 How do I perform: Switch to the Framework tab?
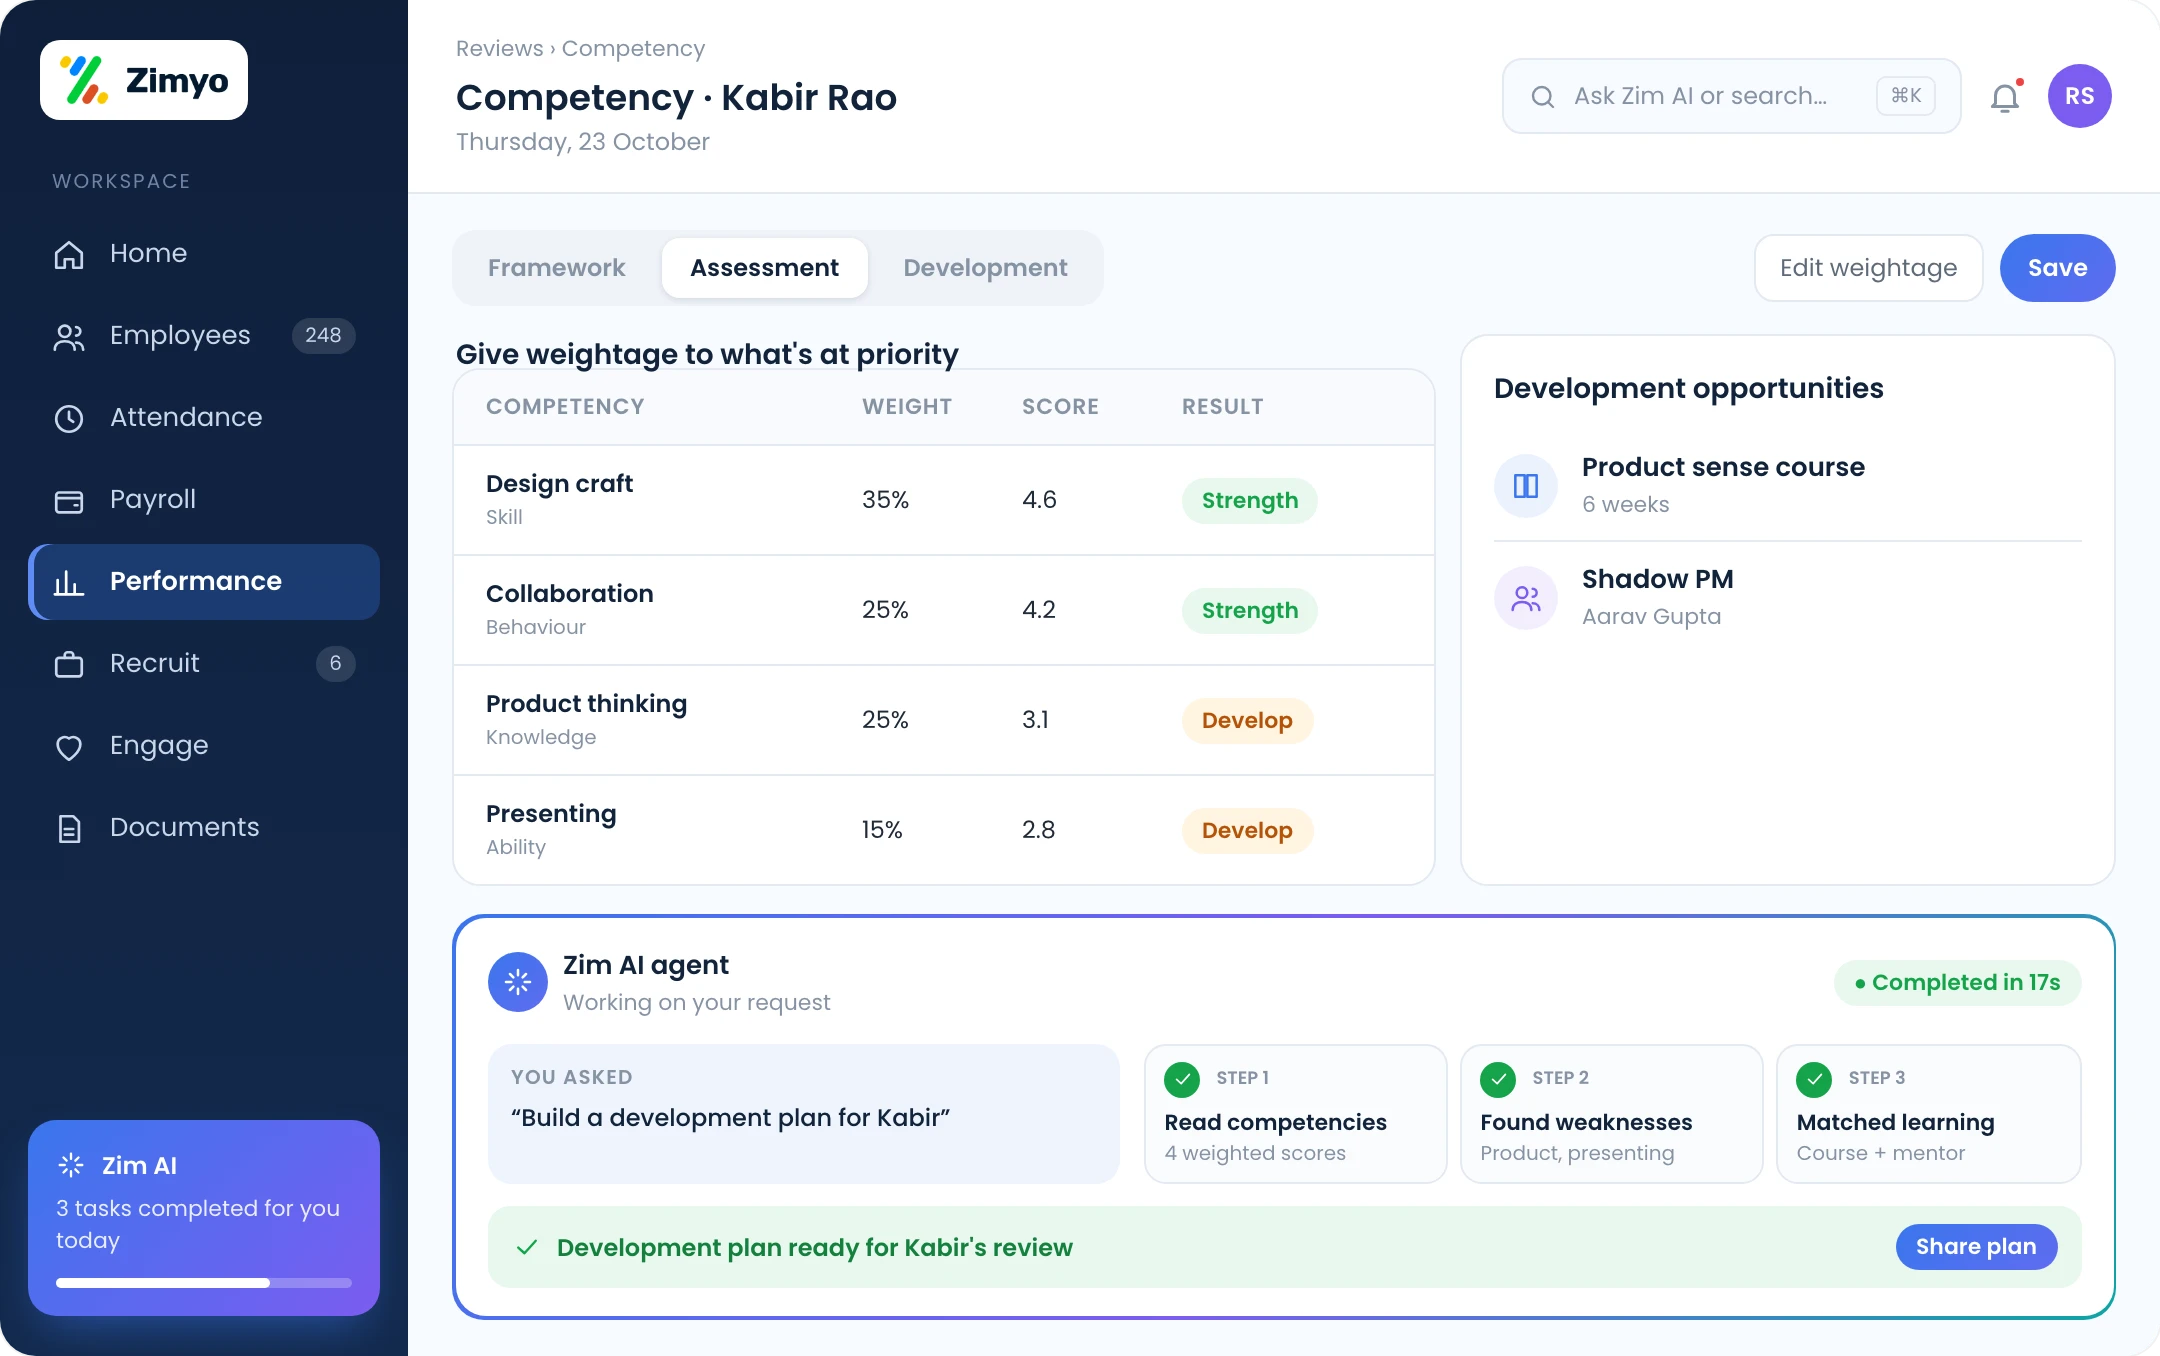click(x=557, y=268)
